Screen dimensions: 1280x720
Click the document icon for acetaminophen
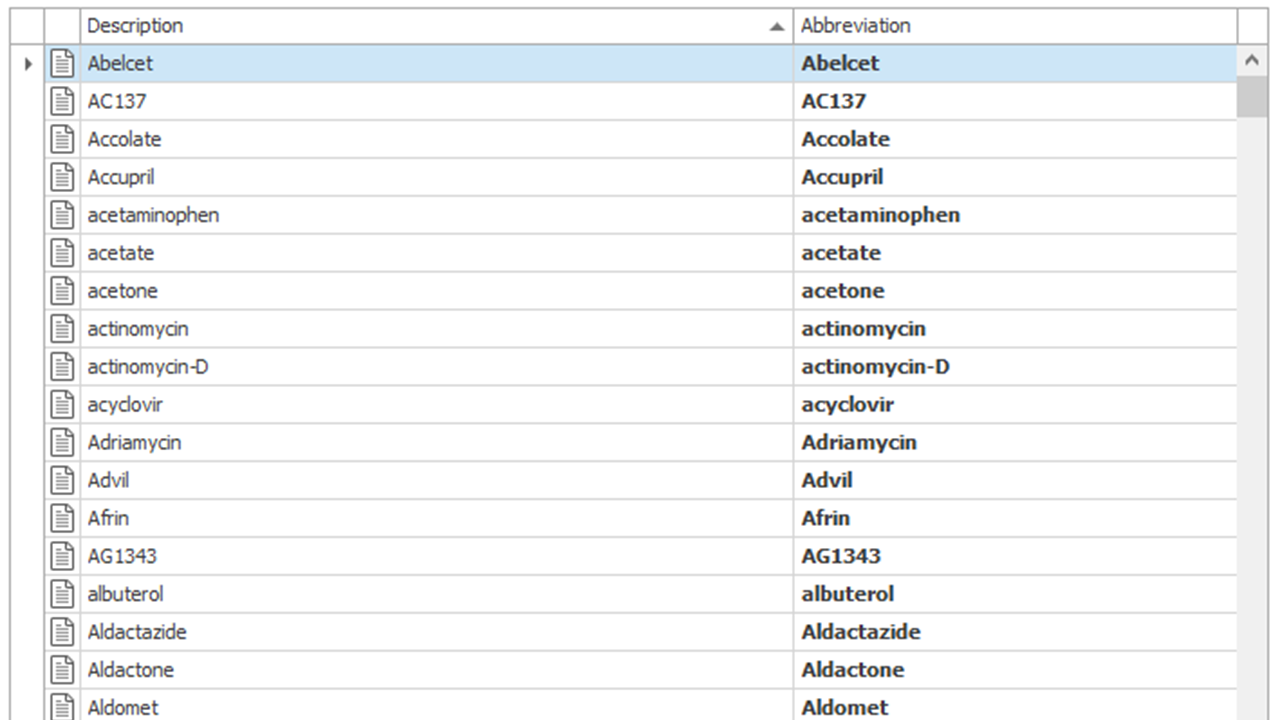click(x=63, y=215)
